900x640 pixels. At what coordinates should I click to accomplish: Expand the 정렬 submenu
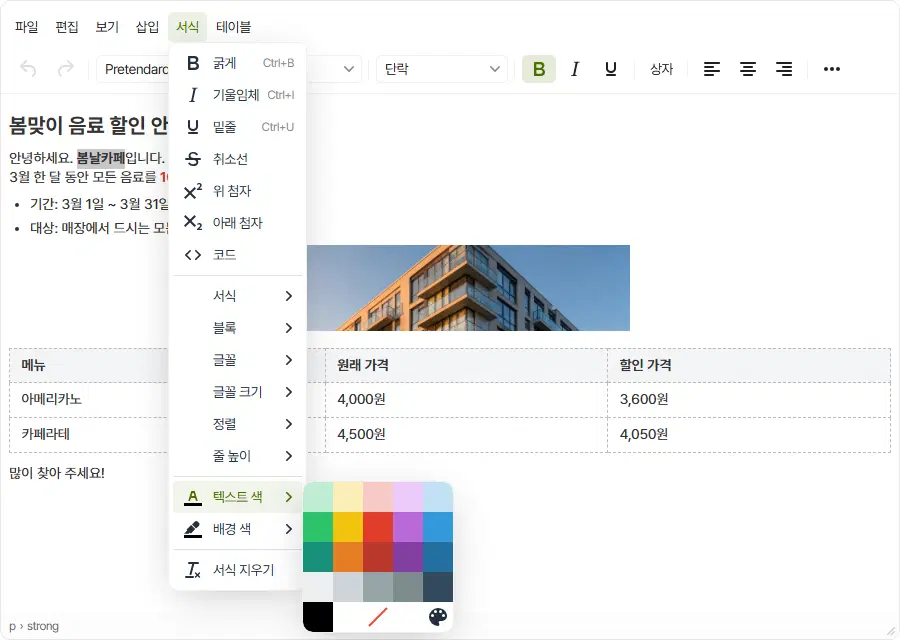click(238, 424)
